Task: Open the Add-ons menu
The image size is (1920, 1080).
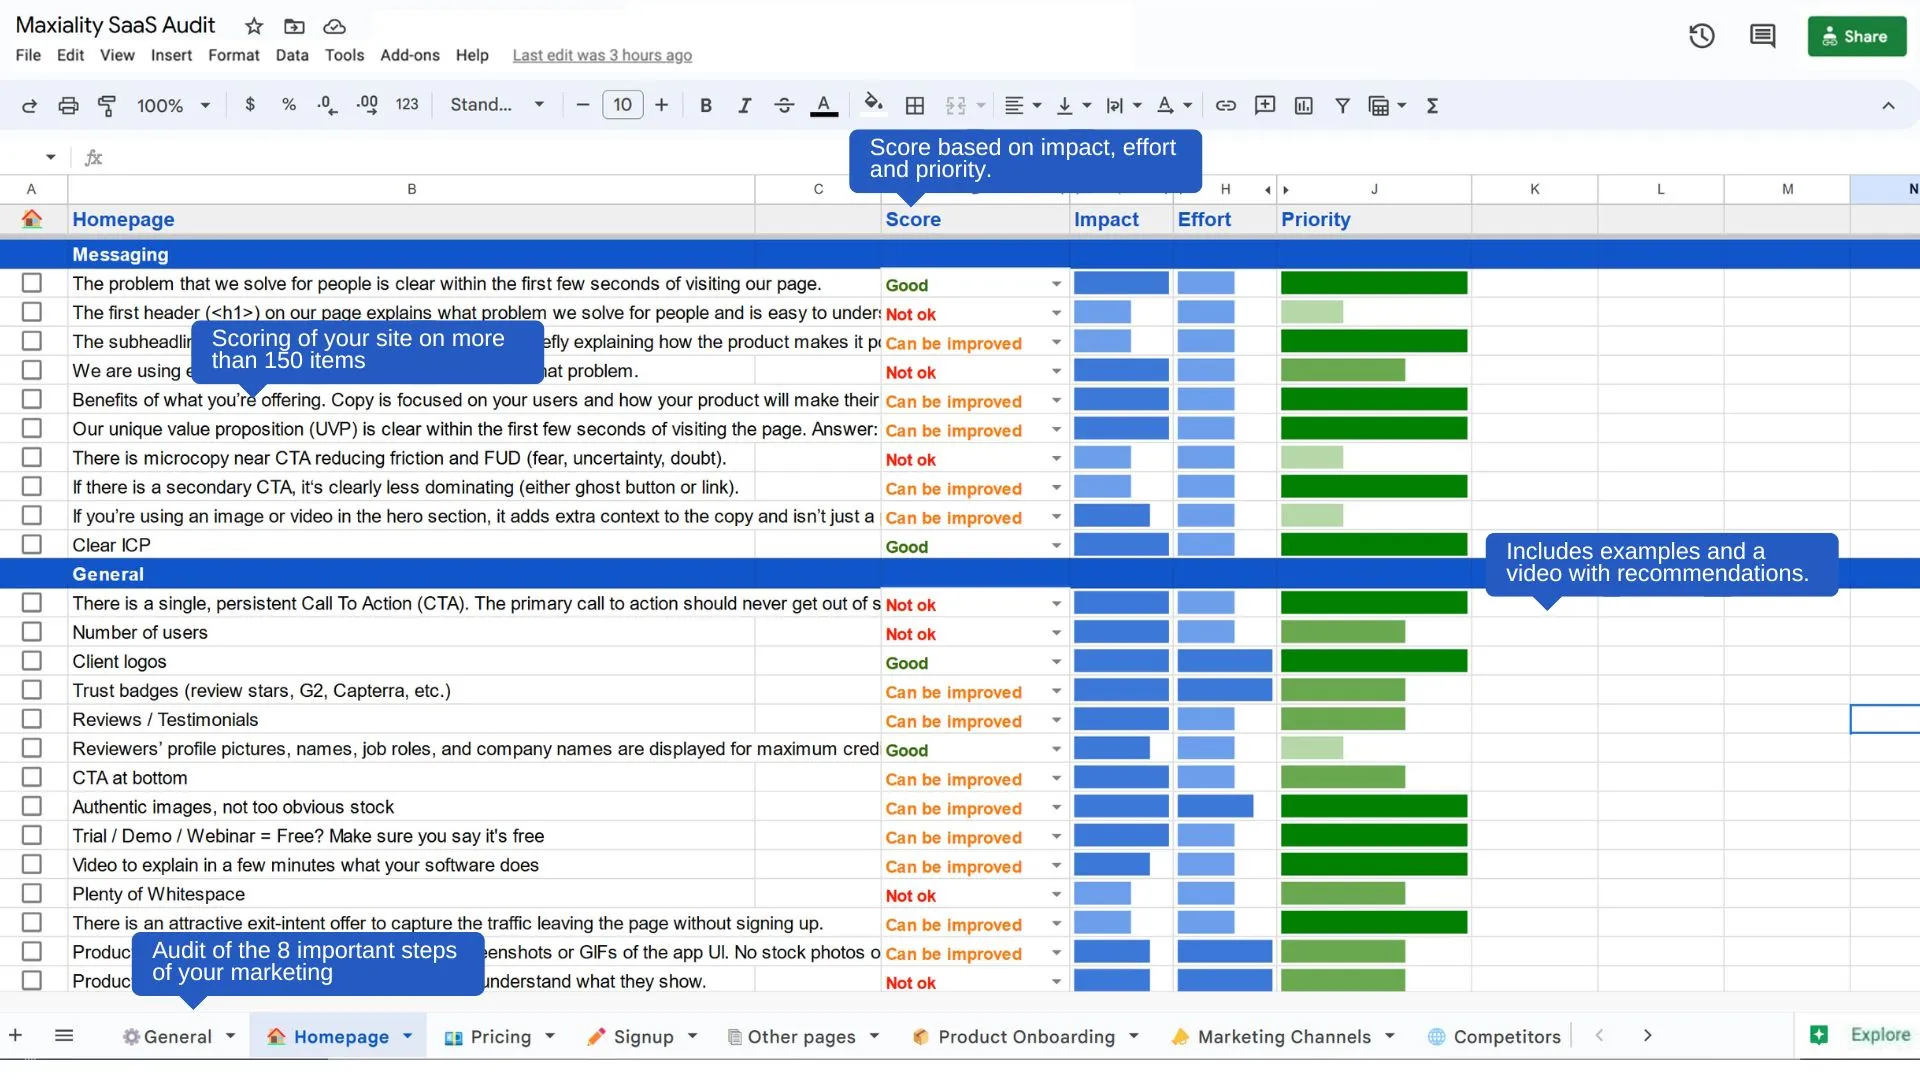Action: click(409, 55)
